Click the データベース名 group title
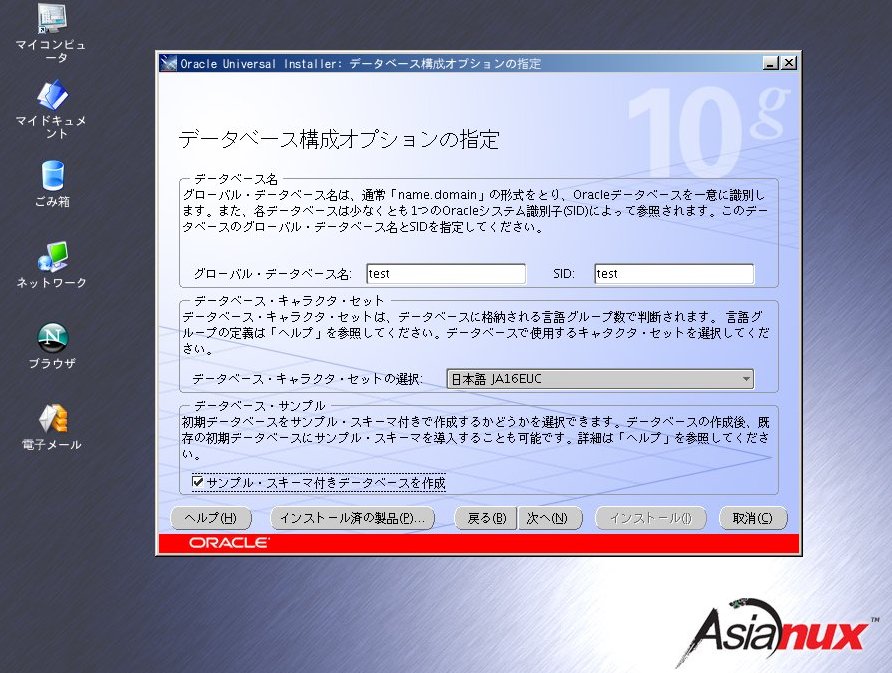Screen dimensions: 892x673 pyautogui.click(x=236, y=179)
